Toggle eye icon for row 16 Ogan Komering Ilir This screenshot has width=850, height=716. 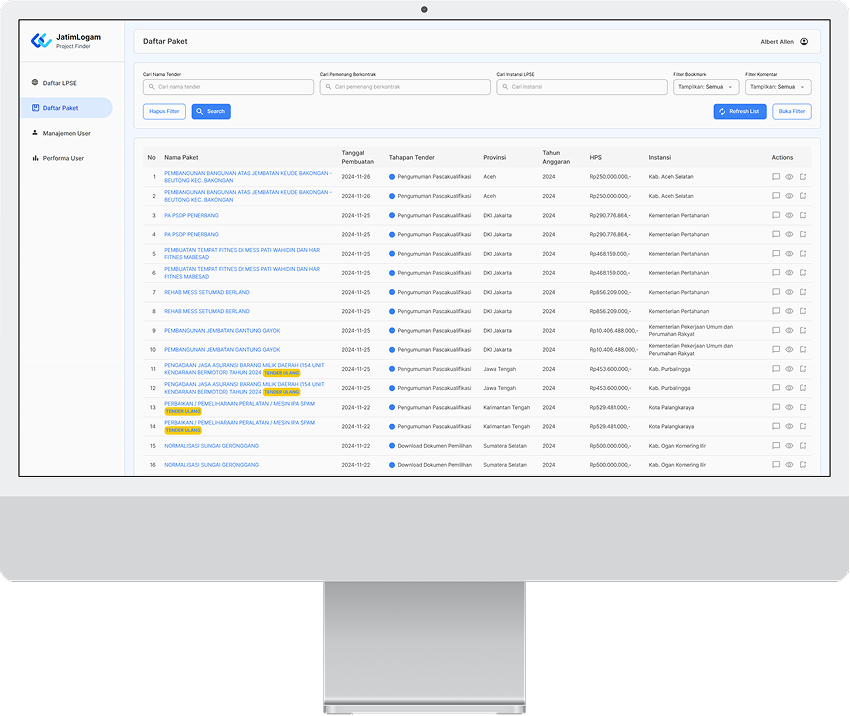coord(789,465)
